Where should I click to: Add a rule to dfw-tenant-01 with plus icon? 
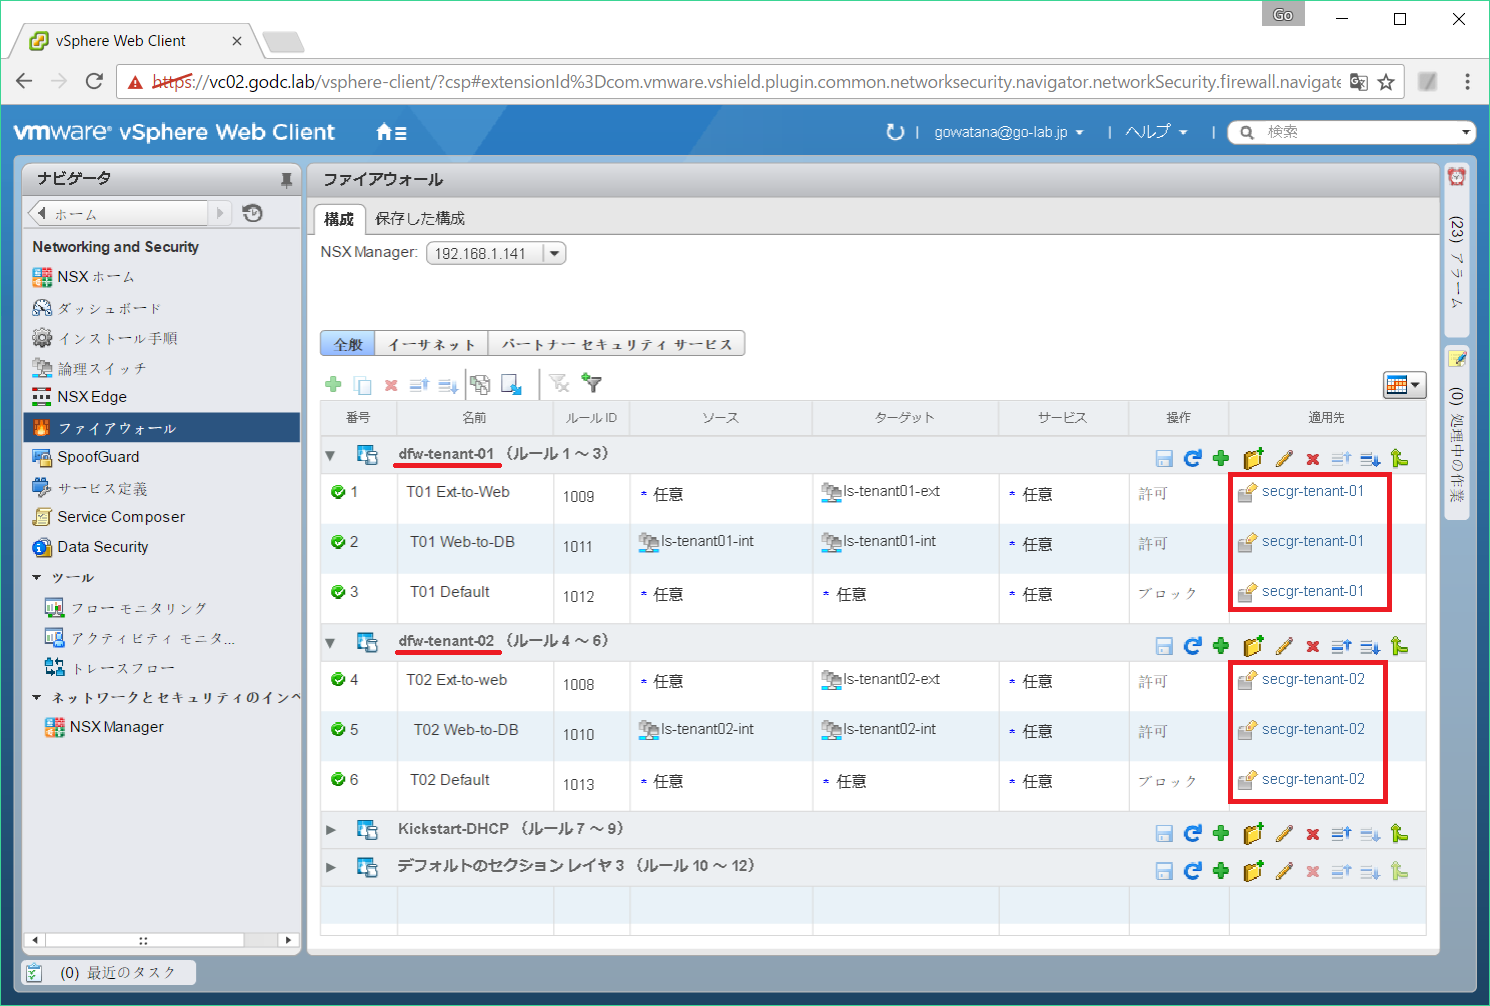click(1221, 458)
